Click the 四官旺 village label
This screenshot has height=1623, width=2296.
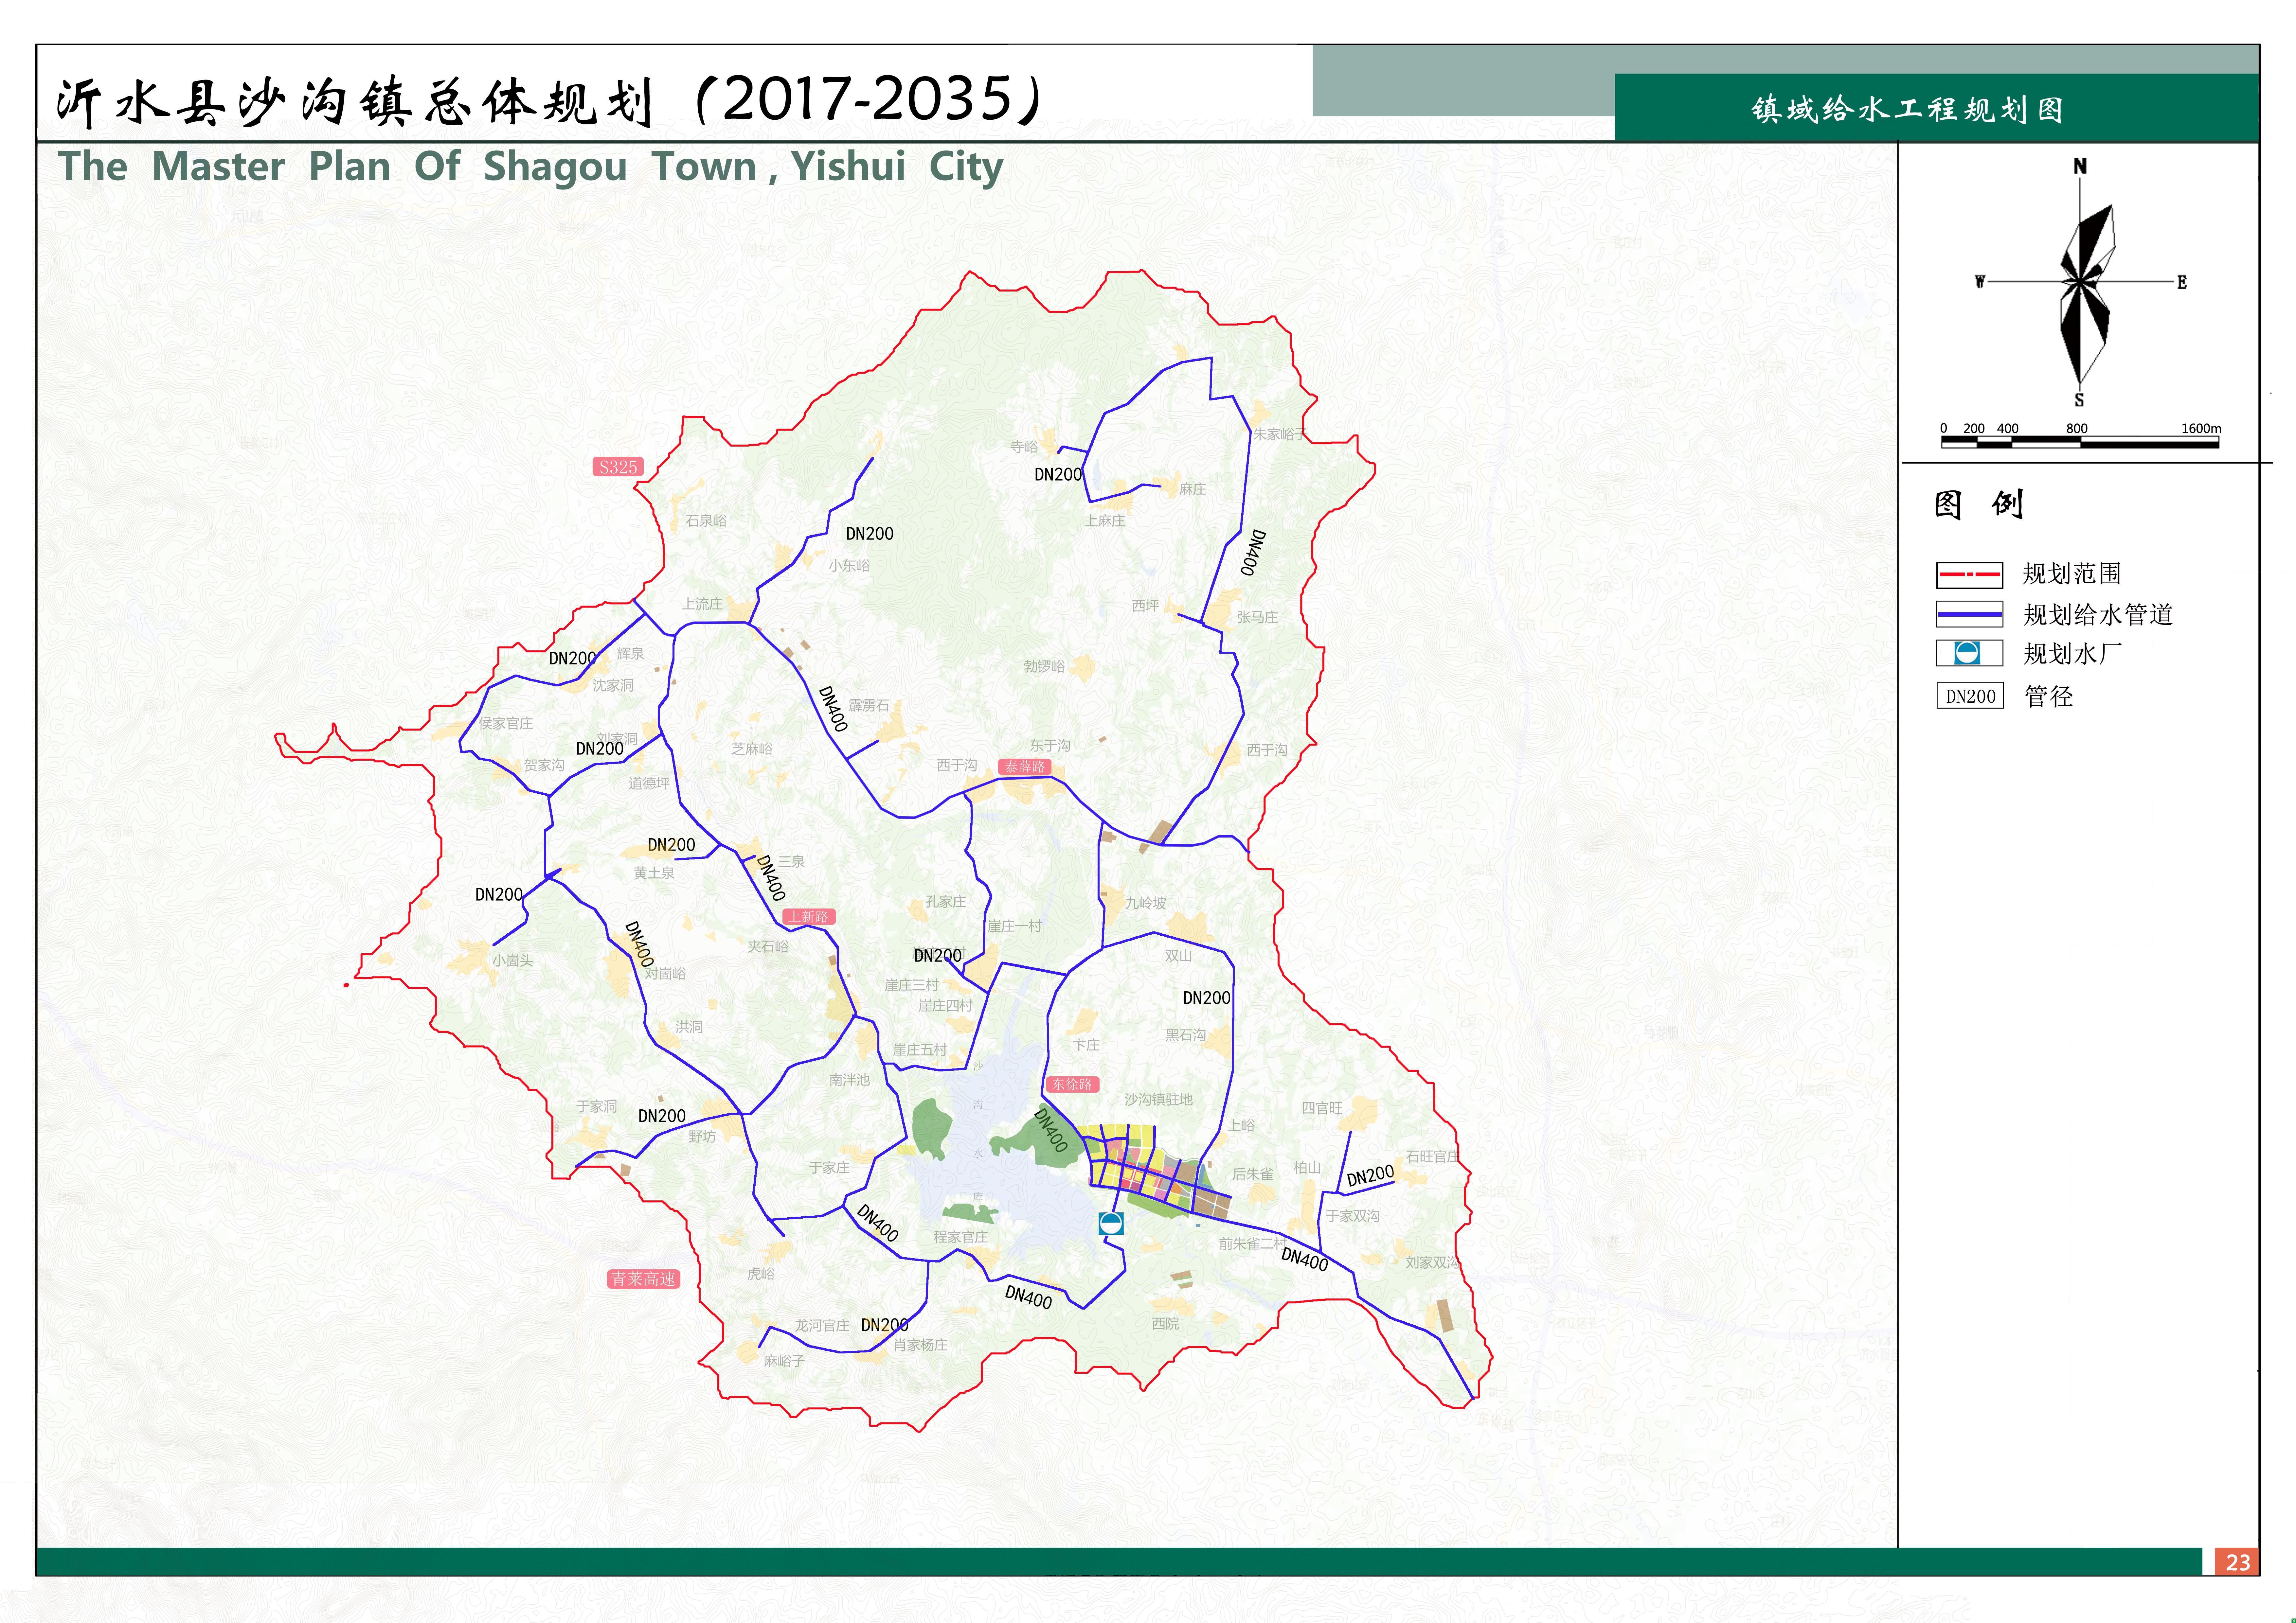(x=1322, y=1108)
